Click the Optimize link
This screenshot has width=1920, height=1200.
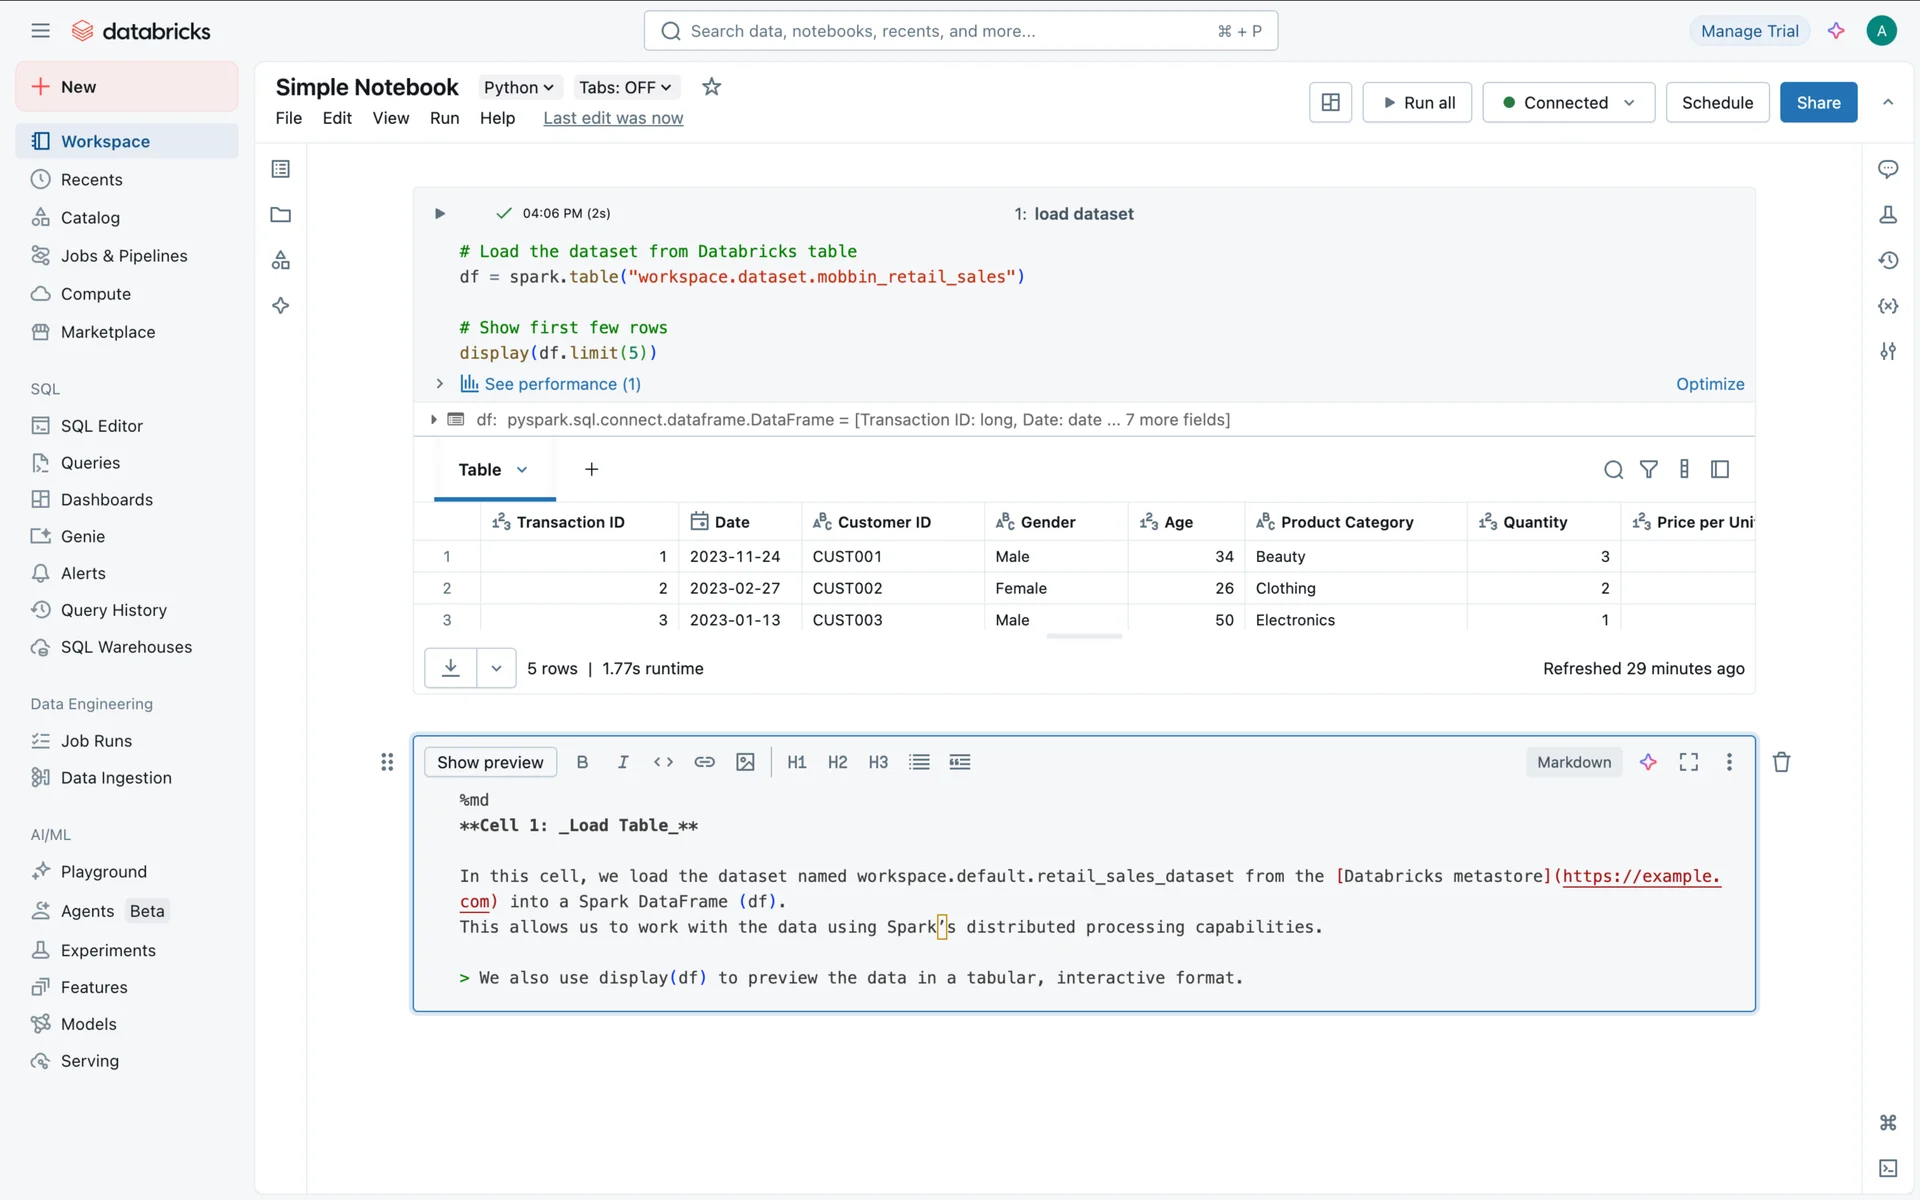pyautogui.click(x=1710, y=384)
